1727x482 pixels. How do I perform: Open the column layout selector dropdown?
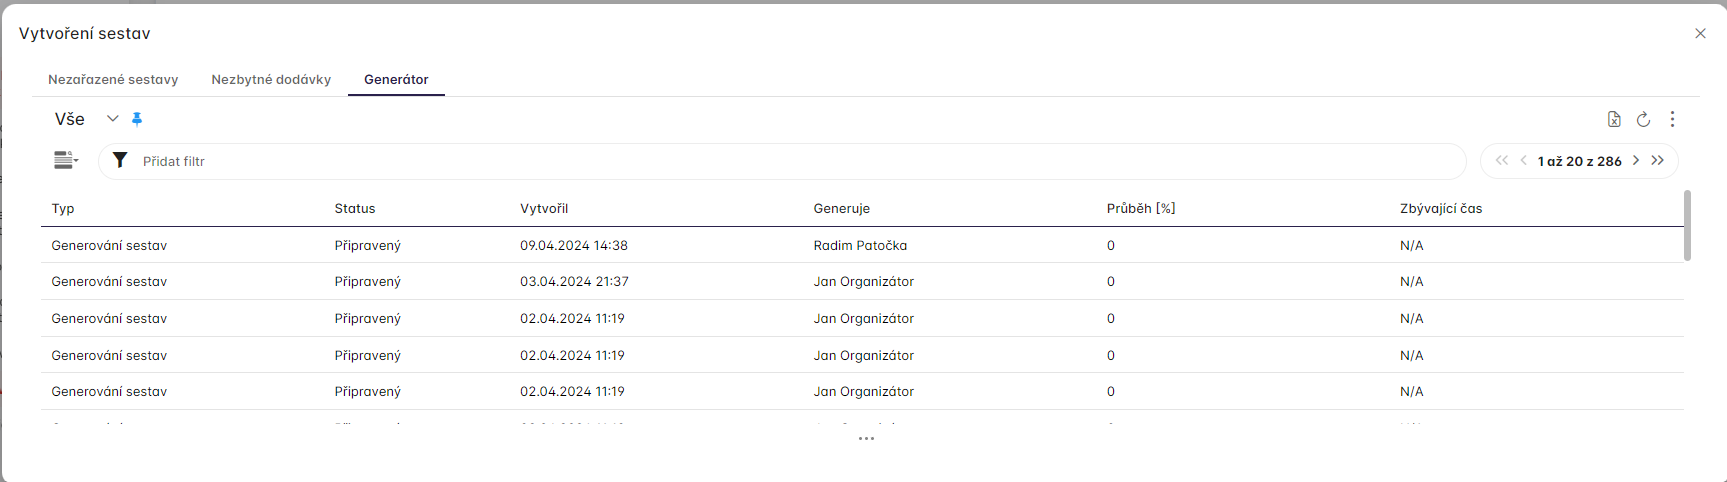coord(66,160)
